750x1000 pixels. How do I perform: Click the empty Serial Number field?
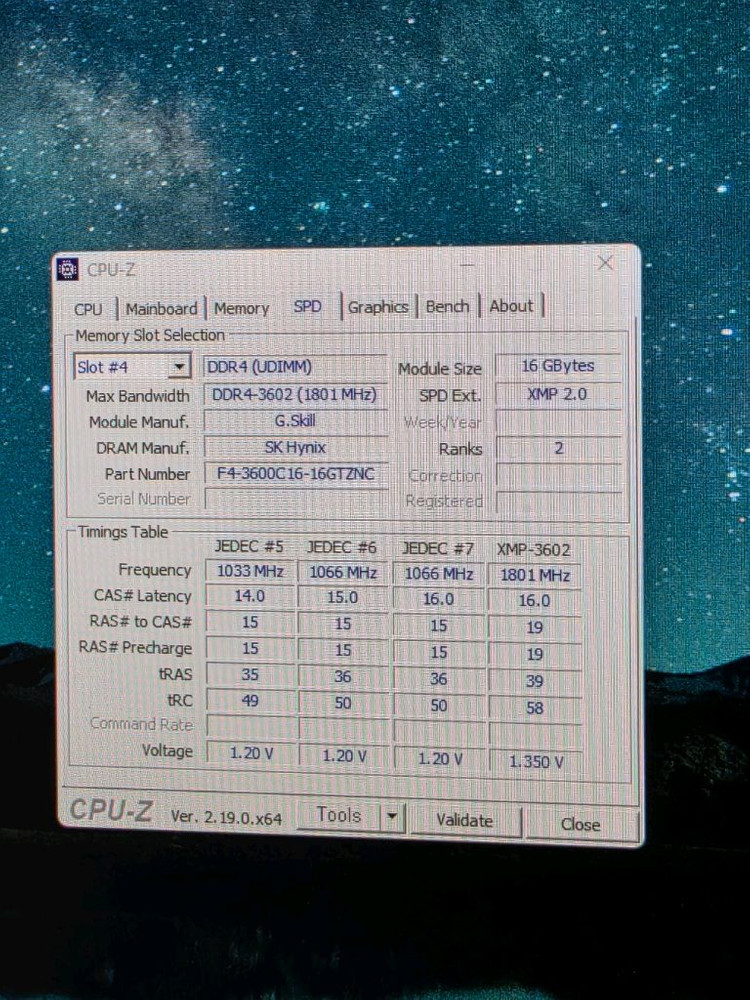[x=295, y=499]
